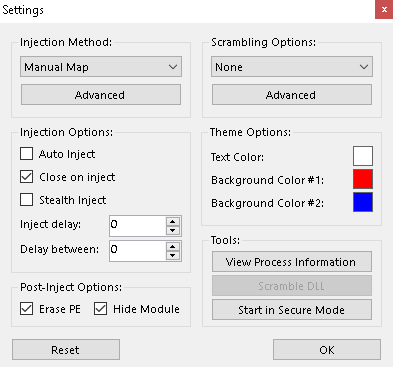The height and width of the screenshot is (367, 393).
Task: Toggle the Erase PE checkbox
Action: click(x=27, y=309)
